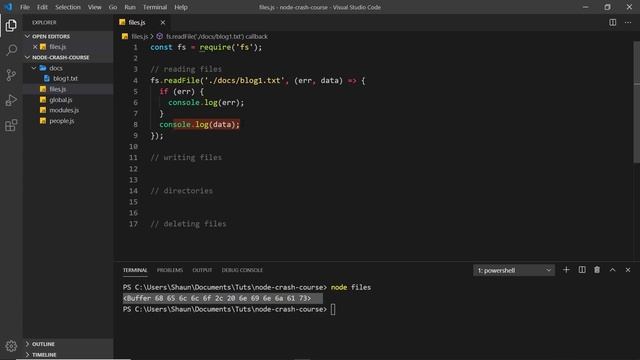Image resolution: width=640 pixels, height=360 pixels.
Task: Click the terminal prompt cursor
Action: [333, 309]
